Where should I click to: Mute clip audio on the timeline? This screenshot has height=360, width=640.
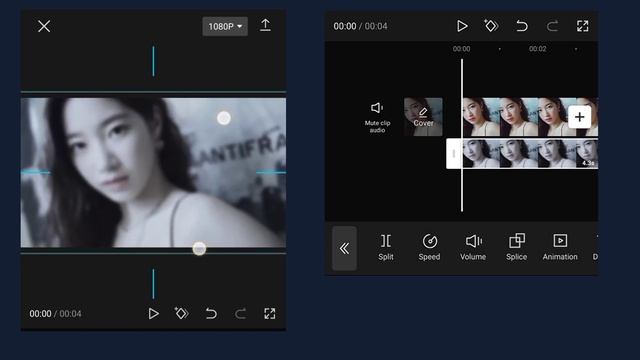(377, 117)
